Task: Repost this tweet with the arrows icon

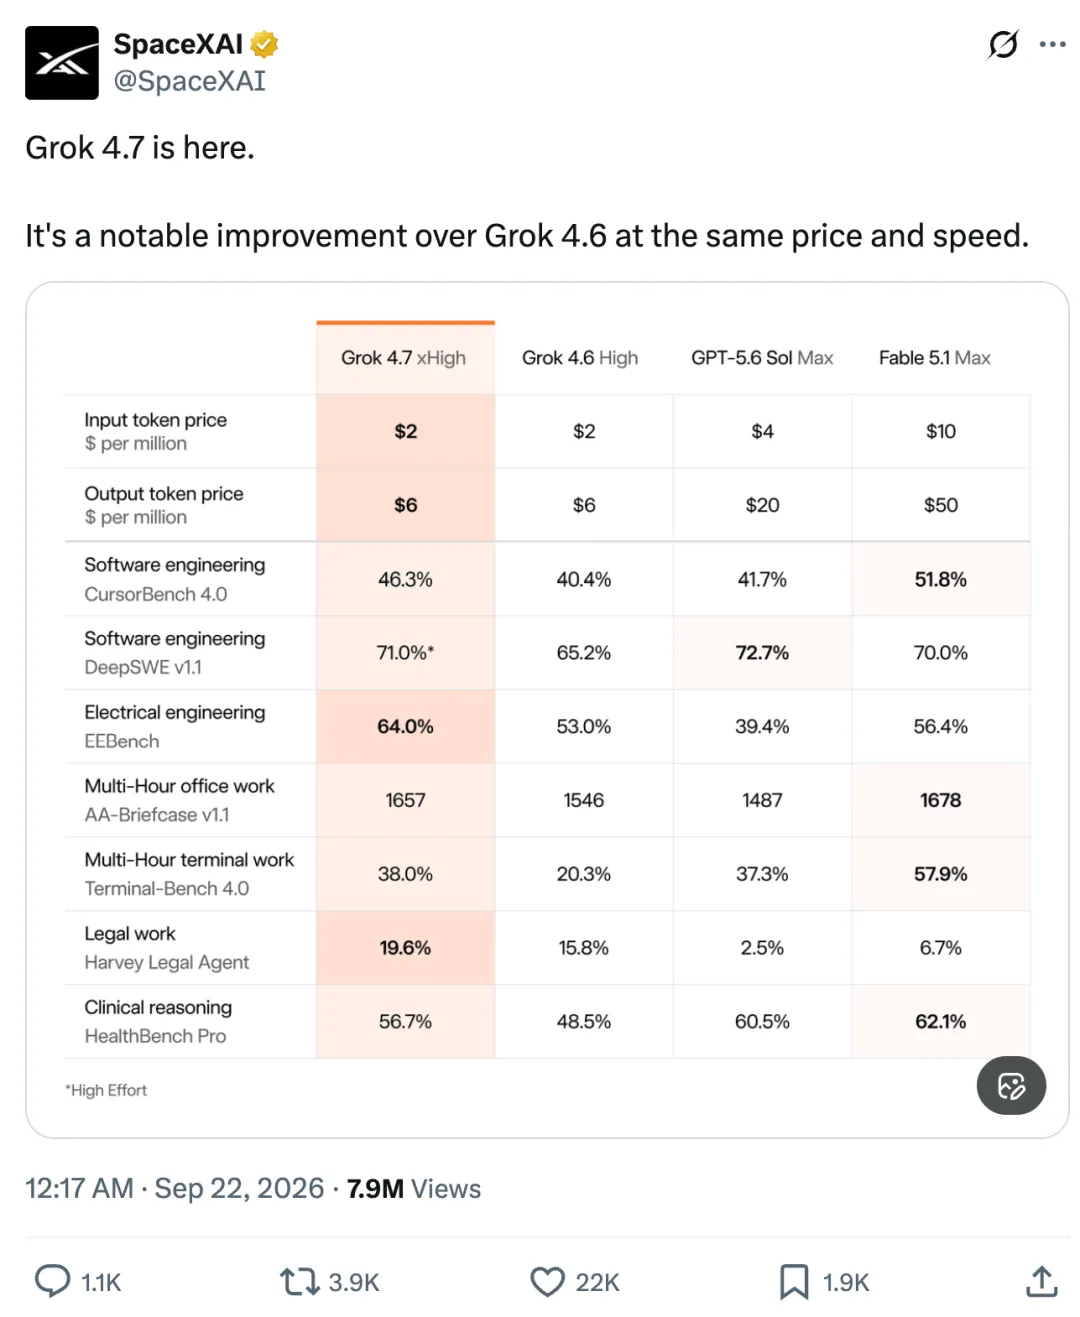Action: (299, 1281)
